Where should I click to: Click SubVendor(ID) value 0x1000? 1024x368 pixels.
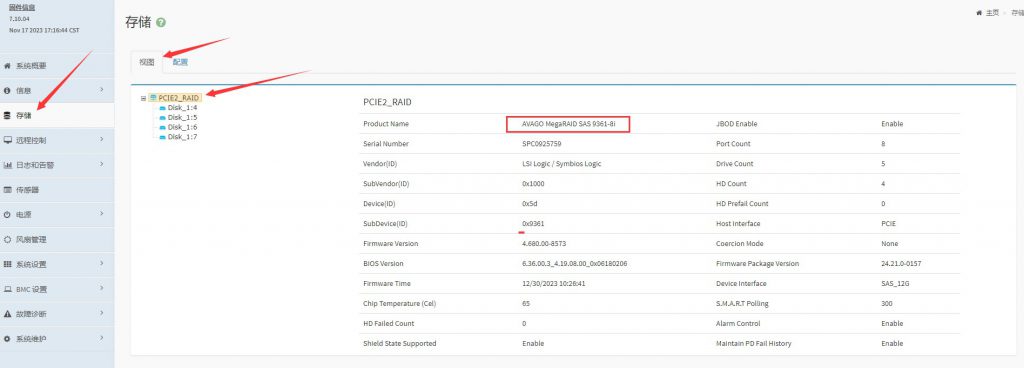533,183
